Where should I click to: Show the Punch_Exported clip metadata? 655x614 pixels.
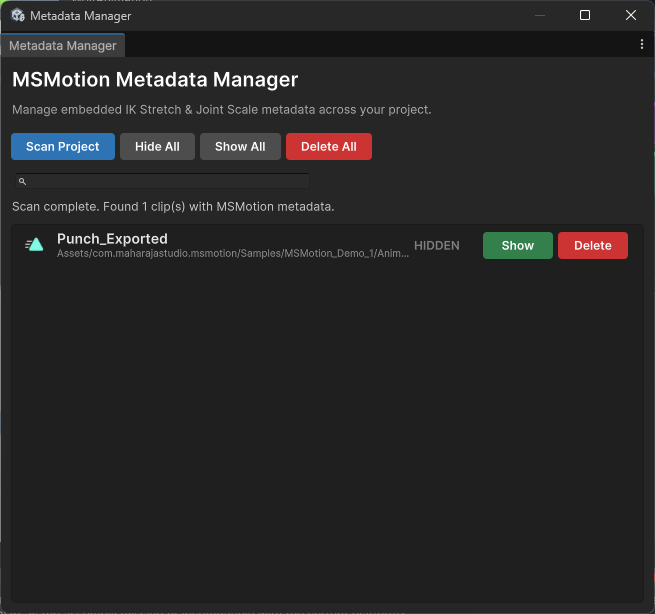click(518, 246)
